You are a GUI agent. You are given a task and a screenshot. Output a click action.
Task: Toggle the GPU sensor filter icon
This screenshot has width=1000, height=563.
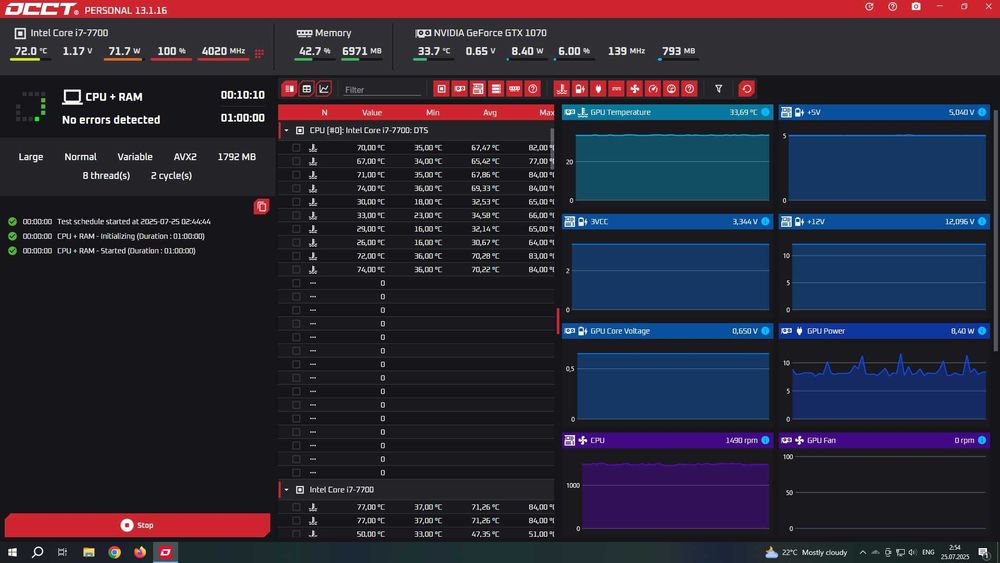click(460, 89)
